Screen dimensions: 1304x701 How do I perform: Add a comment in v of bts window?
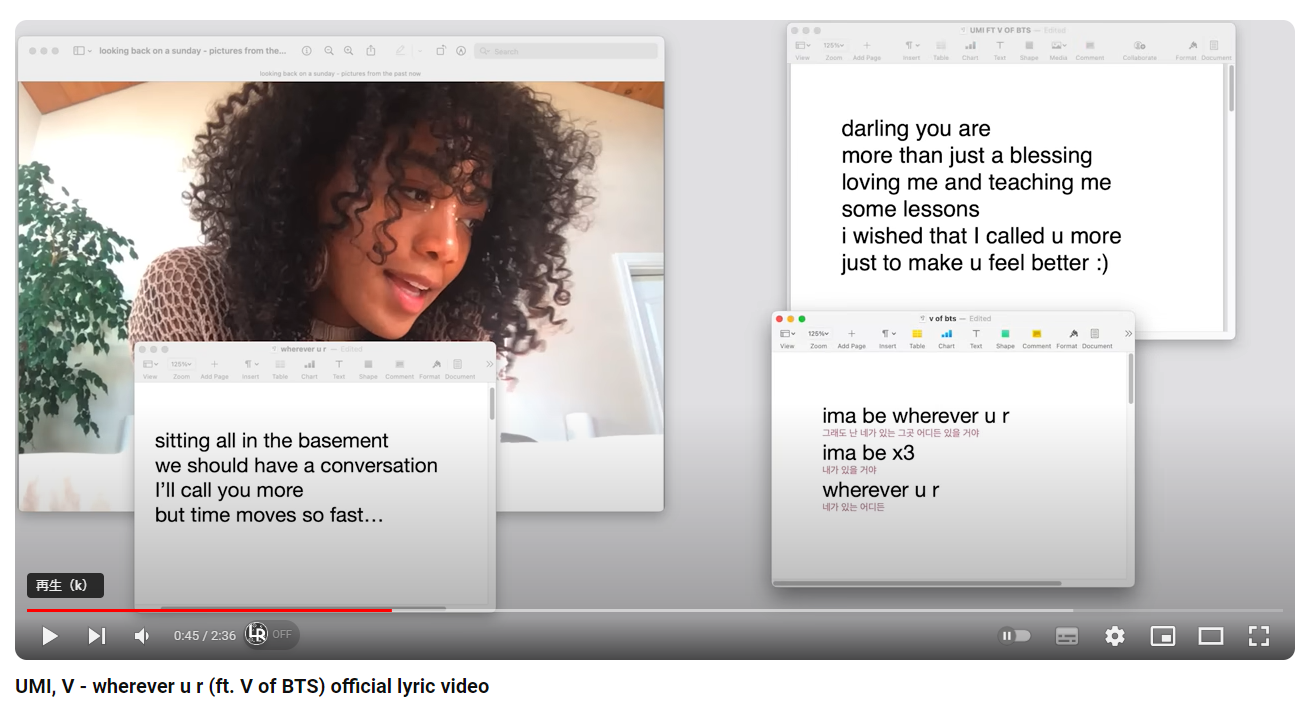point(1037,338)
